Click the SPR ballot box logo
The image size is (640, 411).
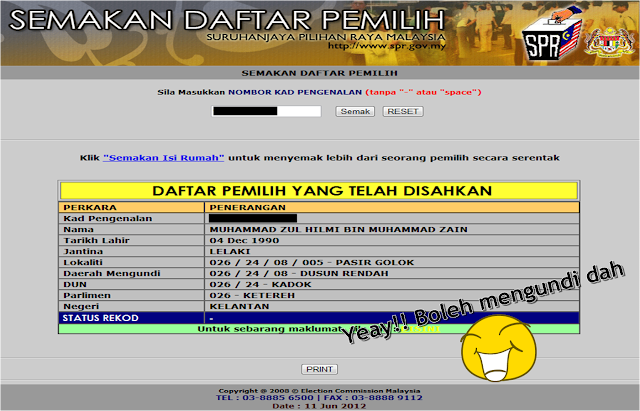pos(552,33)
